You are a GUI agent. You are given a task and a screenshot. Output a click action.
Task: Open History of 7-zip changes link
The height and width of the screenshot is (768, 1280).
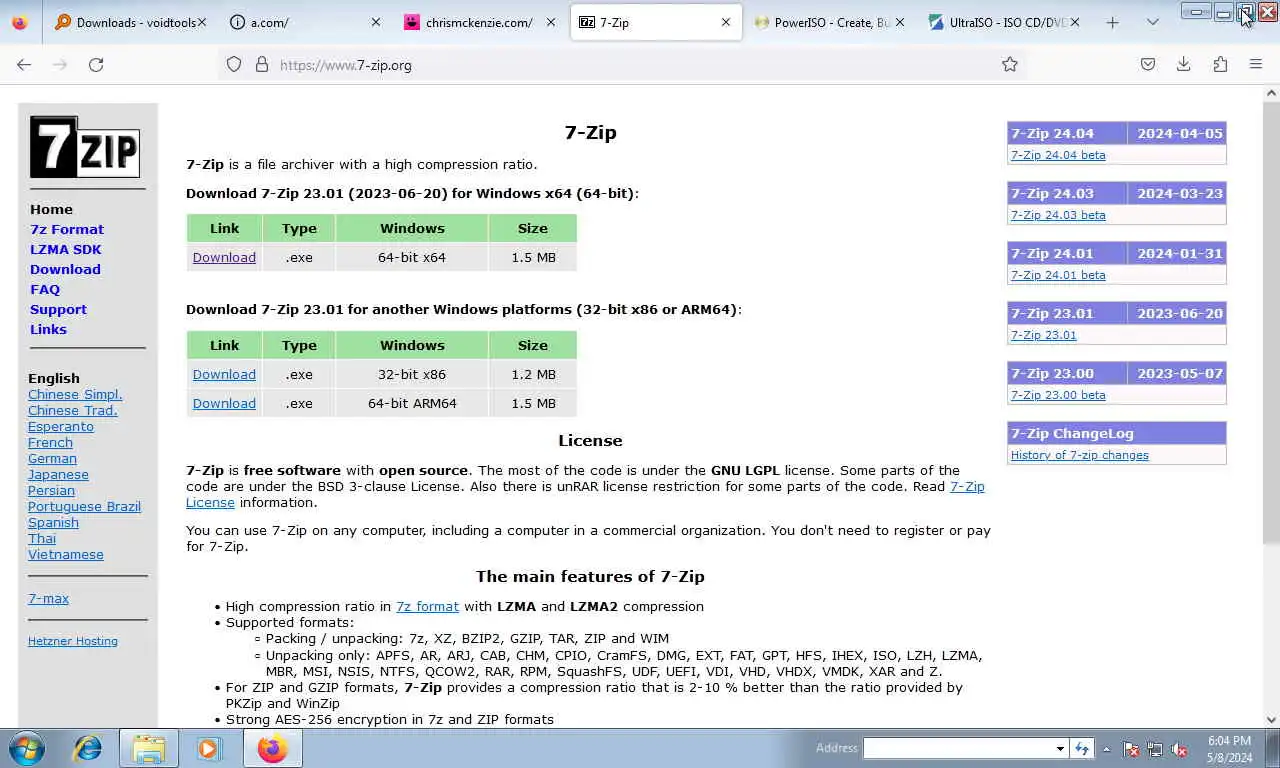(x=1080, y=455)
